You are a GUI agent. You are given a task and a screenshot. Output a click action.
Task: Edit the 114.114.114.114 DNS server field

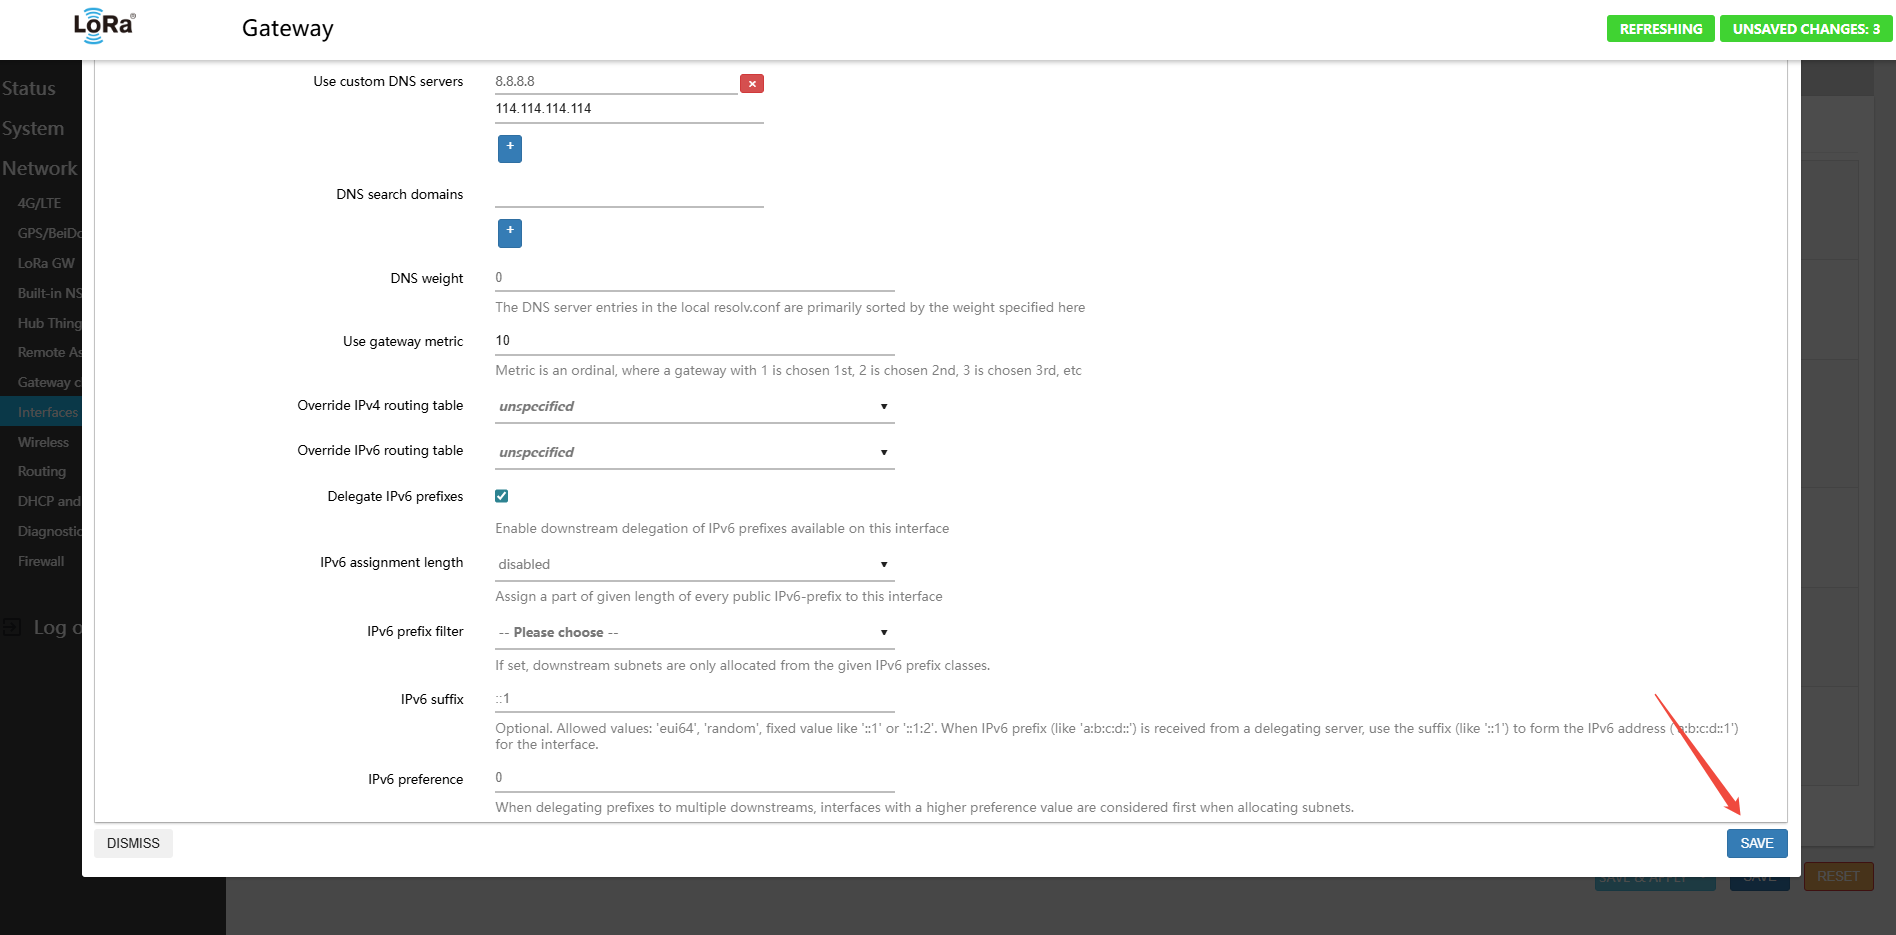click(628, 109)
